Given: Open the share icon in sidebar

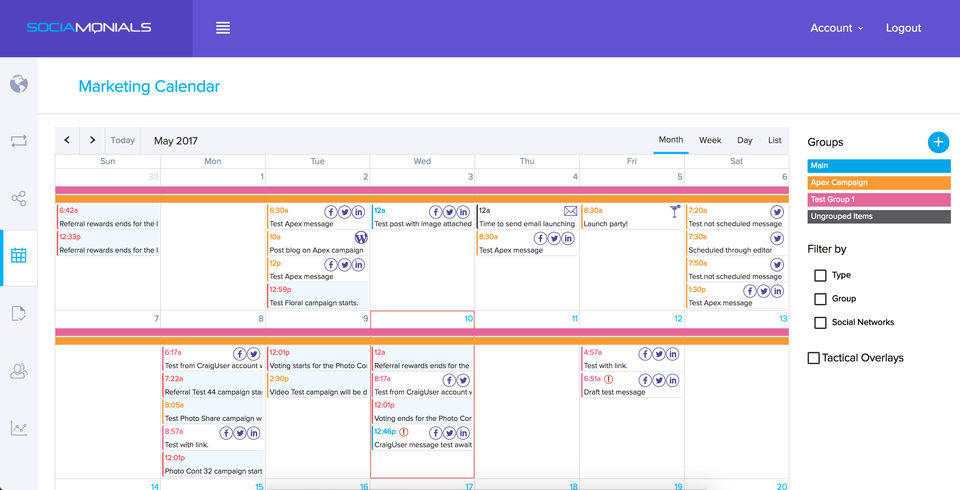Looking at the screenshot, I should 18,198.
